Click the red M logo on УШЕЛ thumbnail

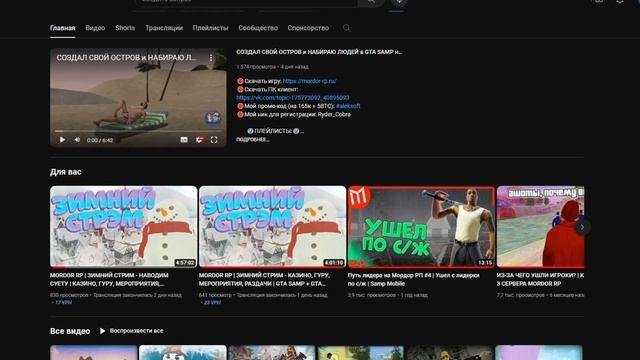click(x=358, y=196)
